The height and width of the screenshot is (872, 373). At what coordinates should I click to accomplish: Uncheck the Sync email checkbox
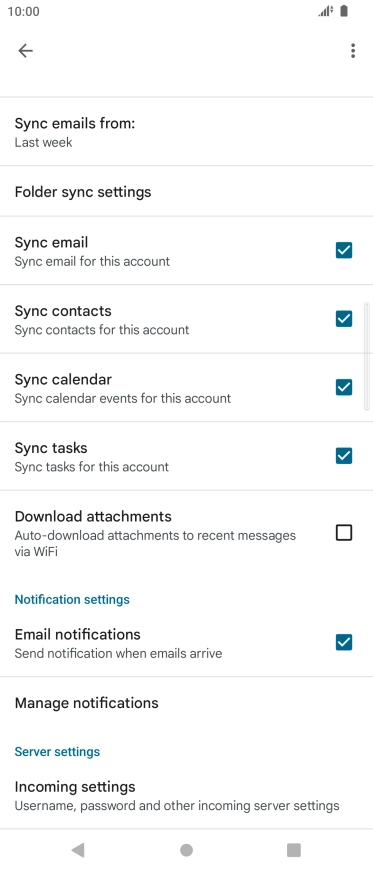tap(344, 250)
